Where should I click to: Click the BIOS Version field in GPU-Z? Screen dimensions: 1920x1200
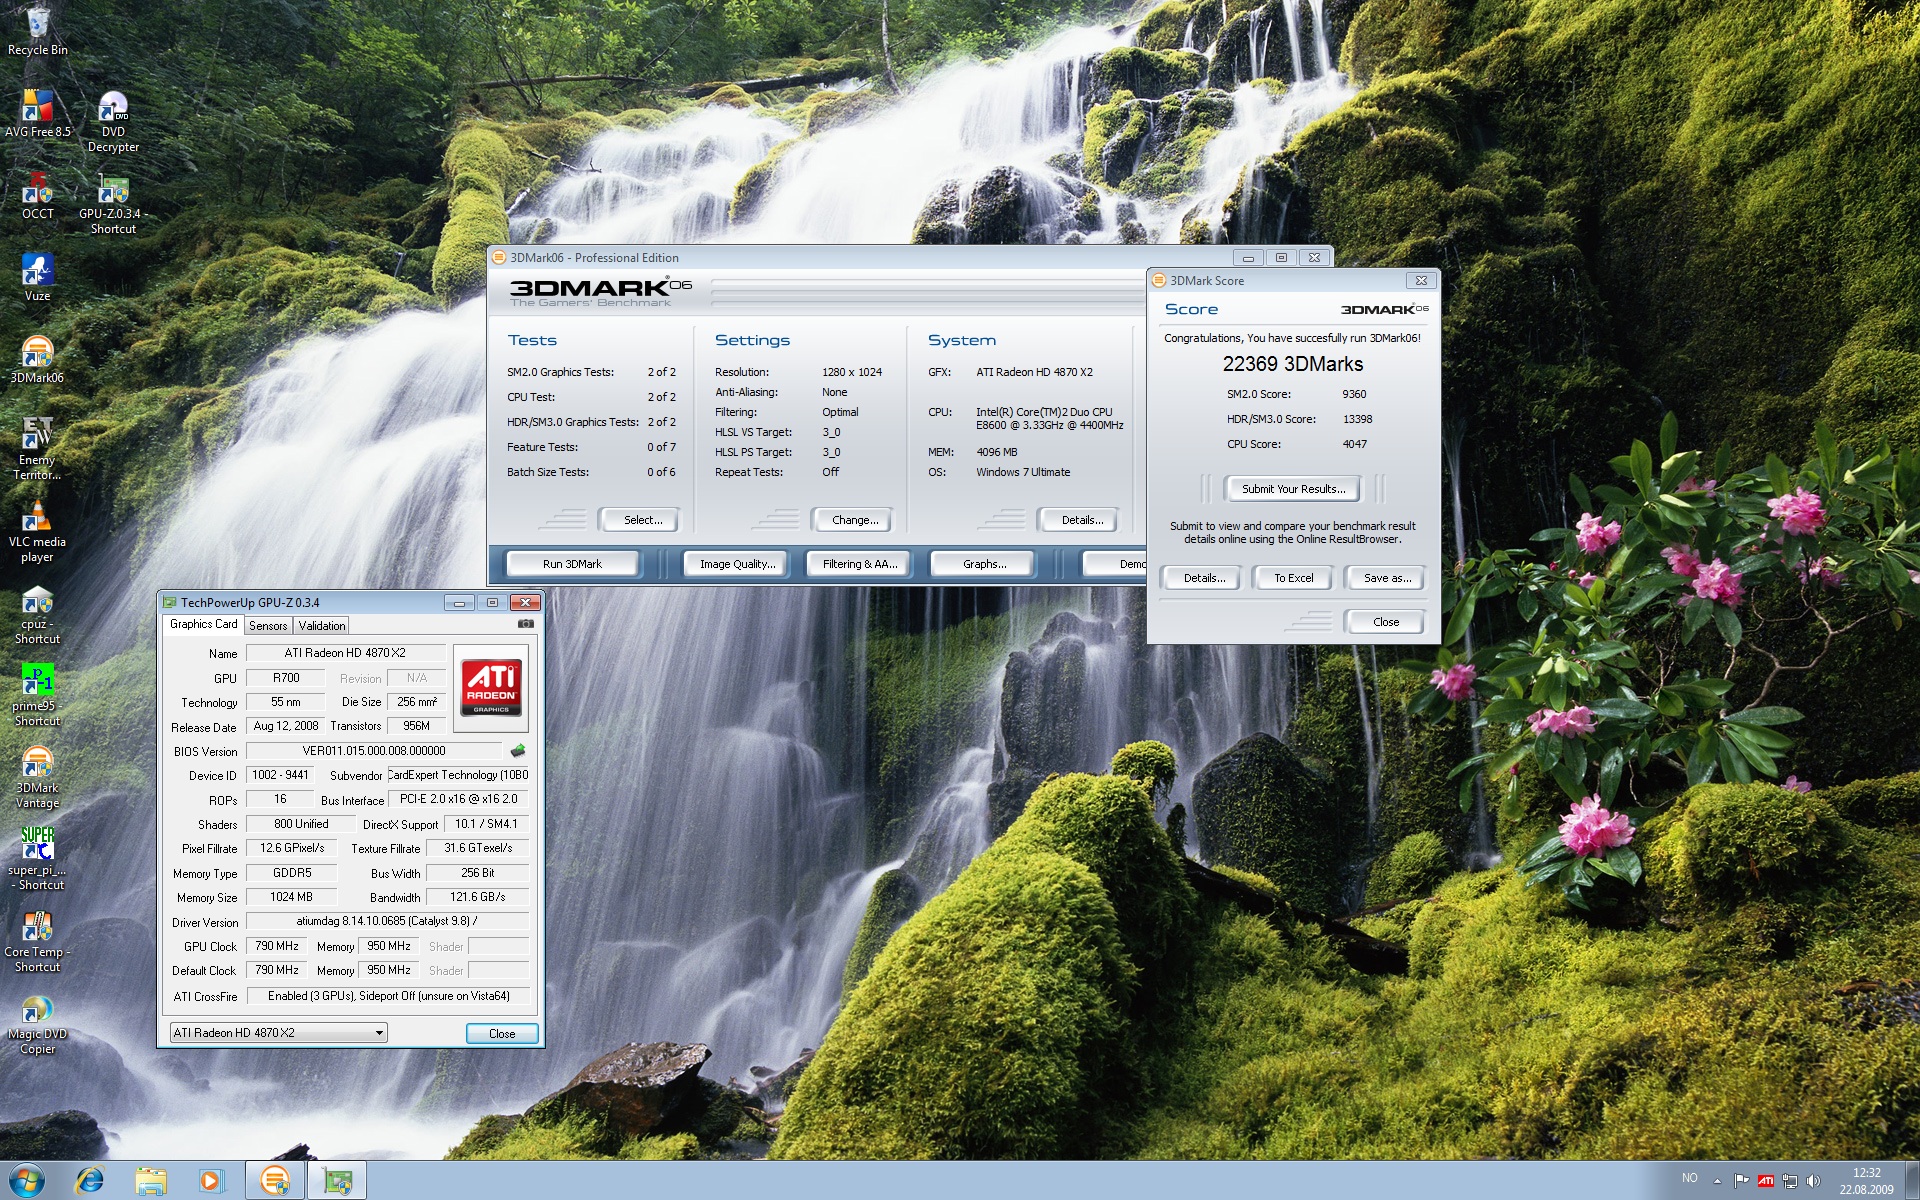point(374,751)
